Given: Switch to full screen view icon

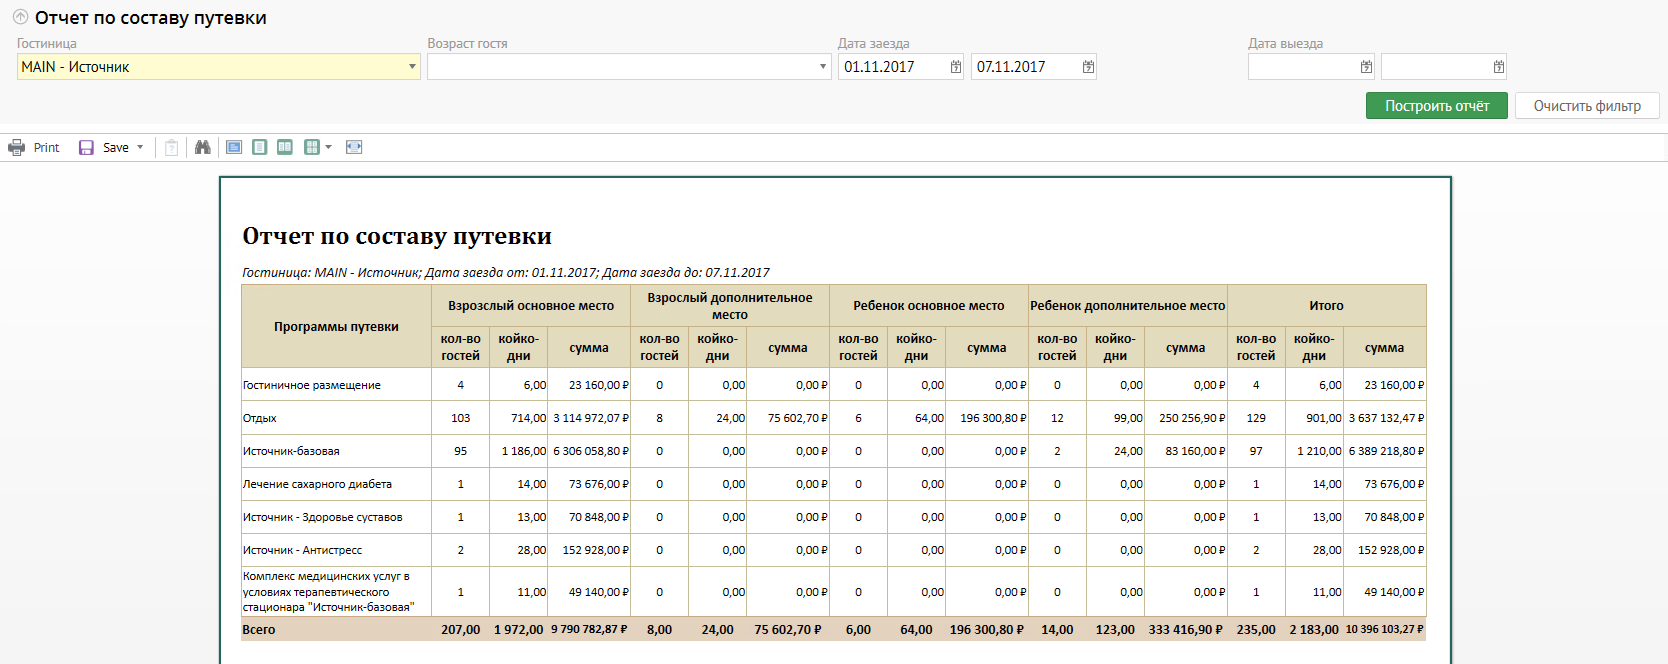Looking at the screenshot, I should (x=234, y=147).
